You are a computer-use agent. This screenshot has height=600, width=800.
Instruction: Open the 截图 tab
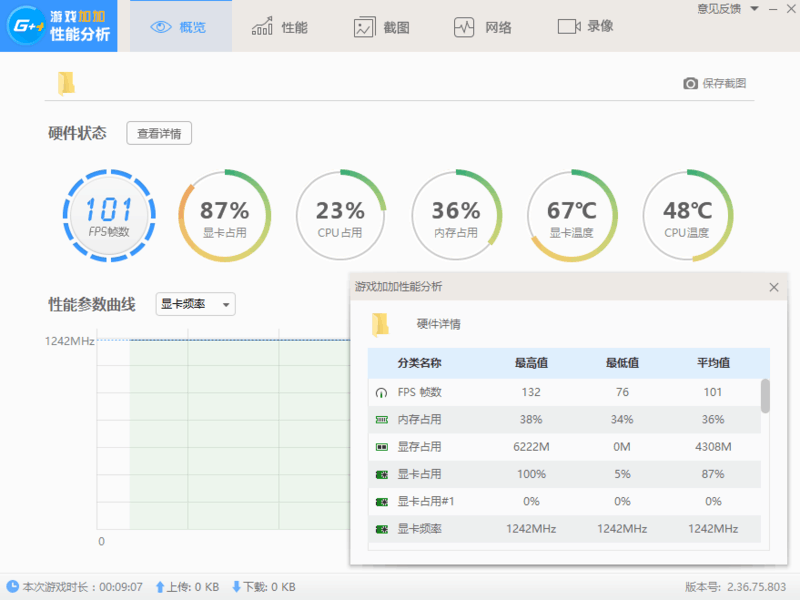382,27
